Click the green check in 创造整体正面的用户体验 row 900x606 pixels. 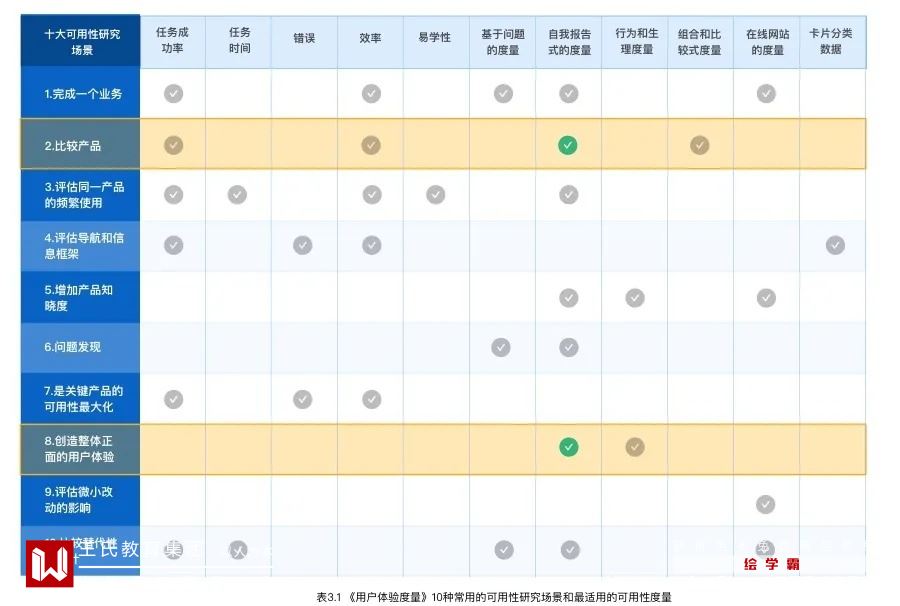click(x=569, y=447)
